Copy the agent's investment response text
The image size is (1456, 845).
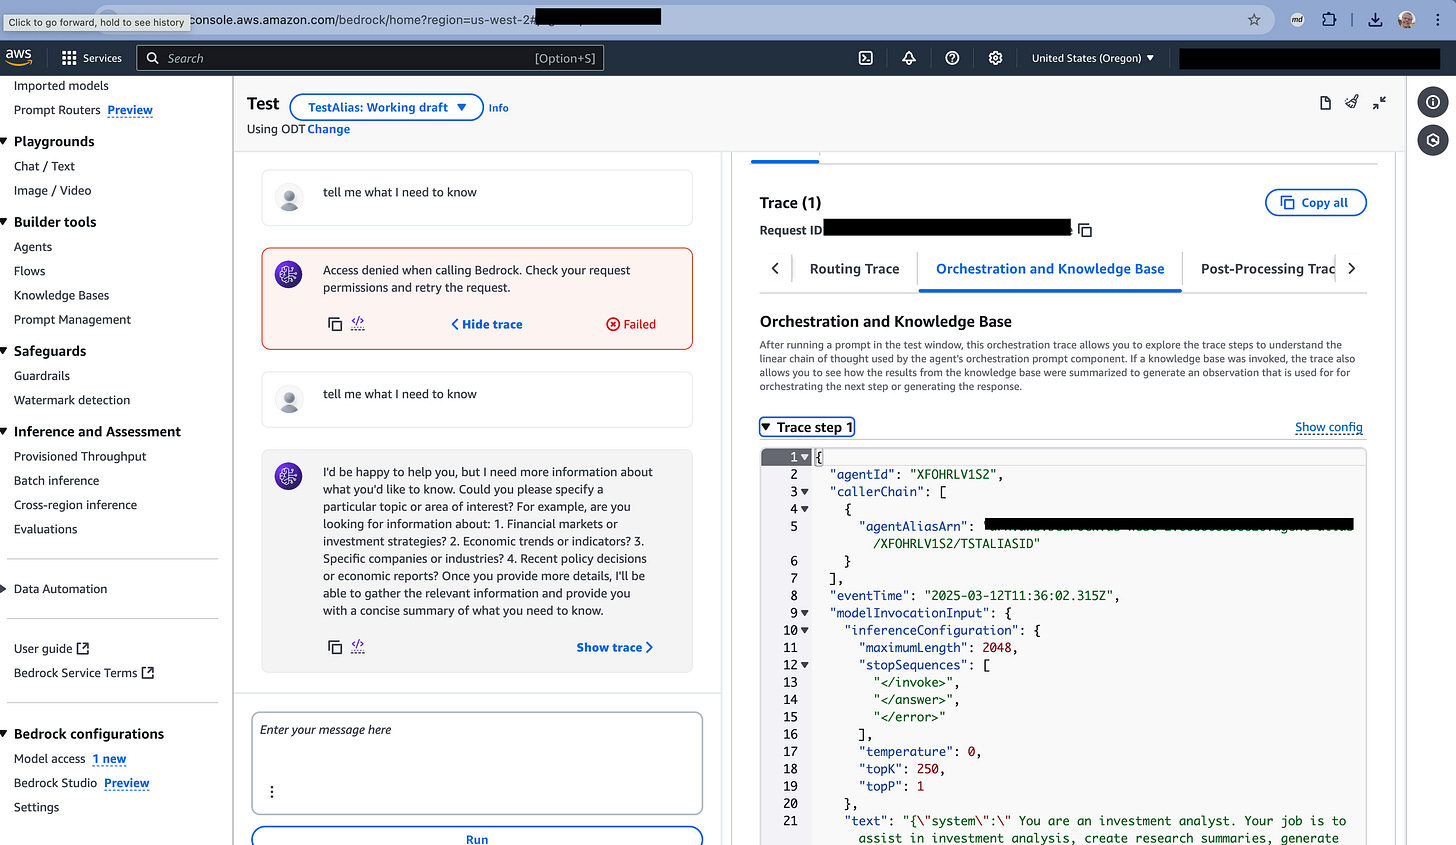[x=335, y=647]
